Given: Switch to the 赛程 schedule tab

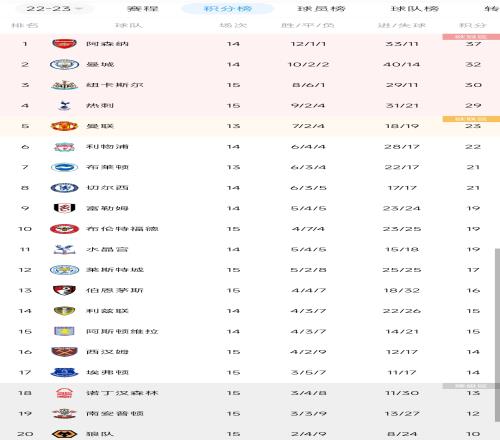Looking at the screenshot, I should click(143, 8).
